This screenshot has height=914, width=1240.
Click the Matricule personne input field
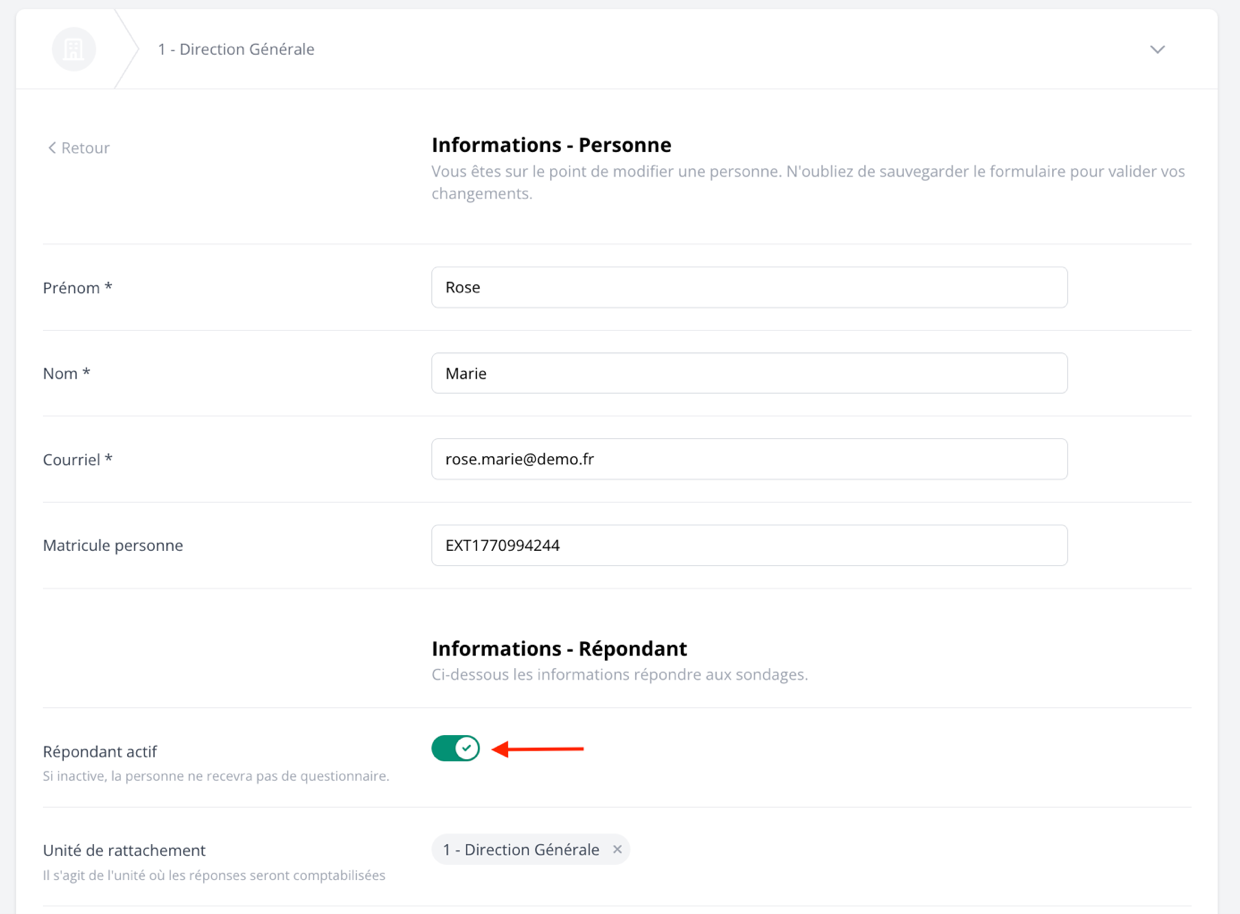click(749, 545)
